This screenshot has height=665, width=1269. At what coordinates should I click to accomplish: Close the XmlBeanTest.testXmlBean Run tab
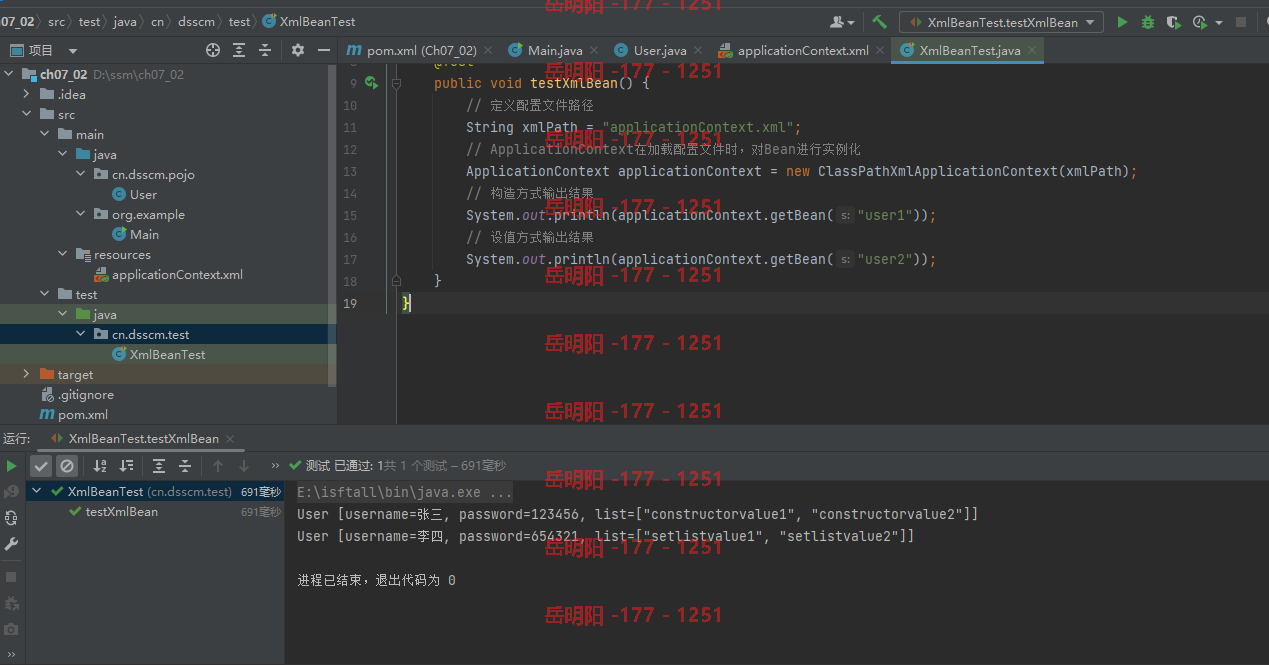click(x=230, y=439)
